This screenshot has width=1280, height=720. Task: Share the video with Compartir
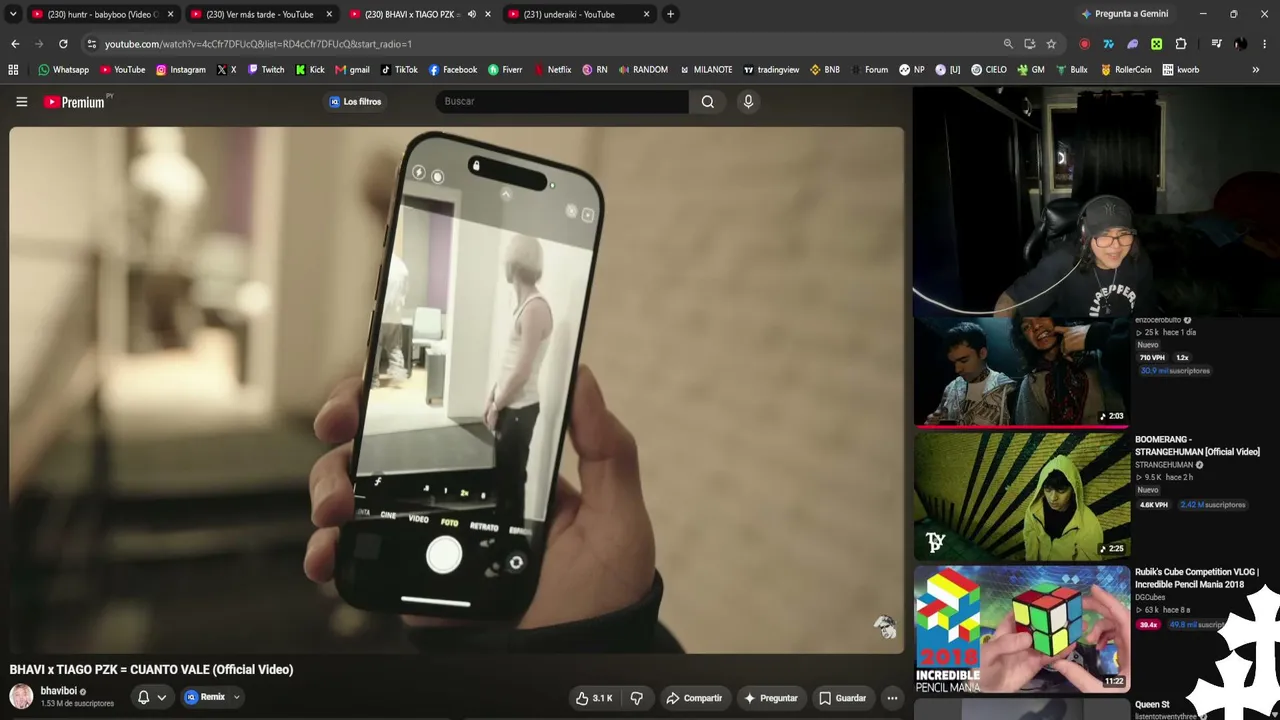(694, 698)
